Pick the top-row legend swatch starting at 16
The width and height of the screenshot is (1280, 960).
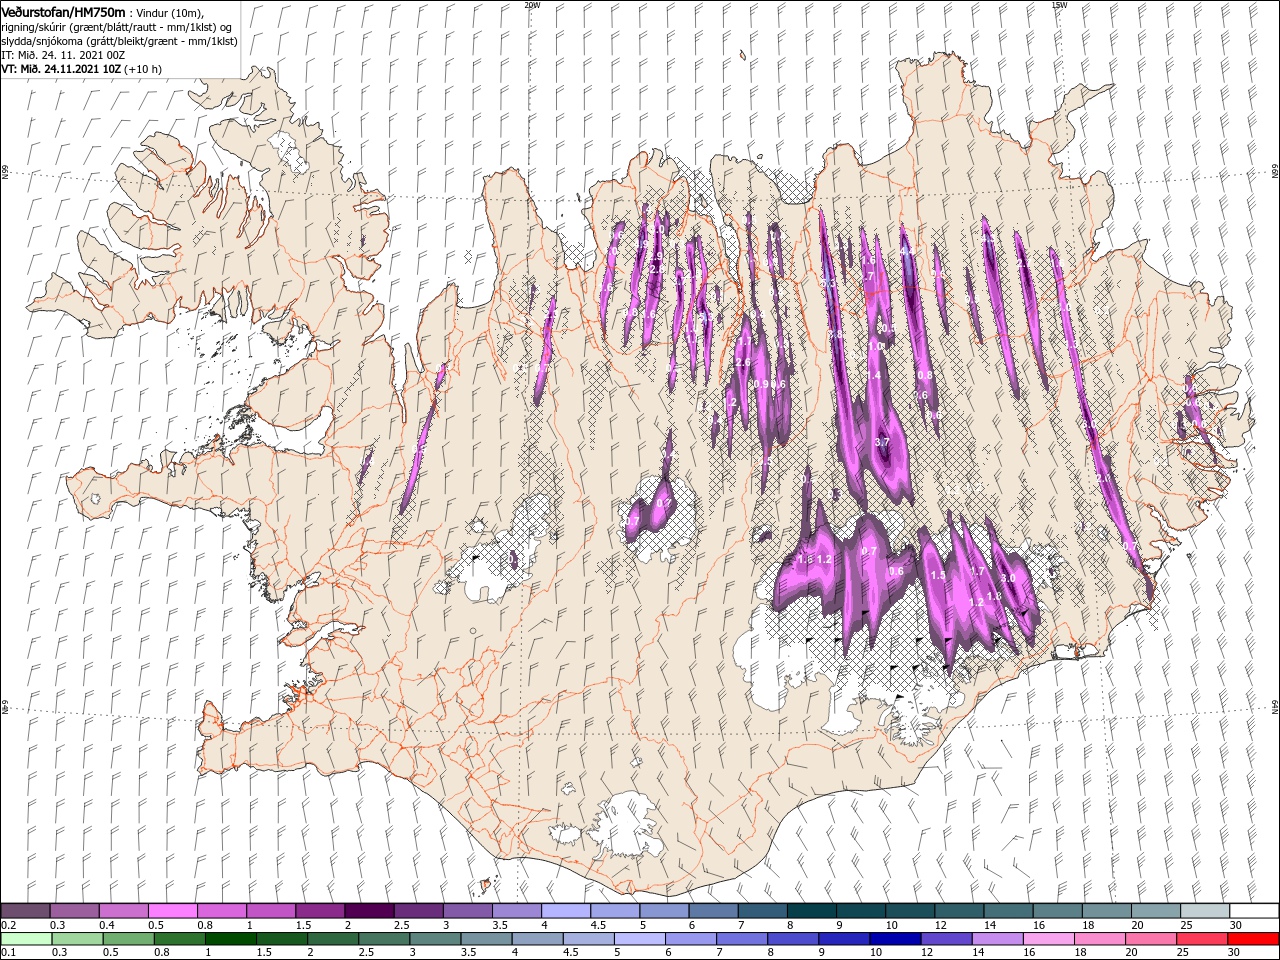tap(1056, 910)
